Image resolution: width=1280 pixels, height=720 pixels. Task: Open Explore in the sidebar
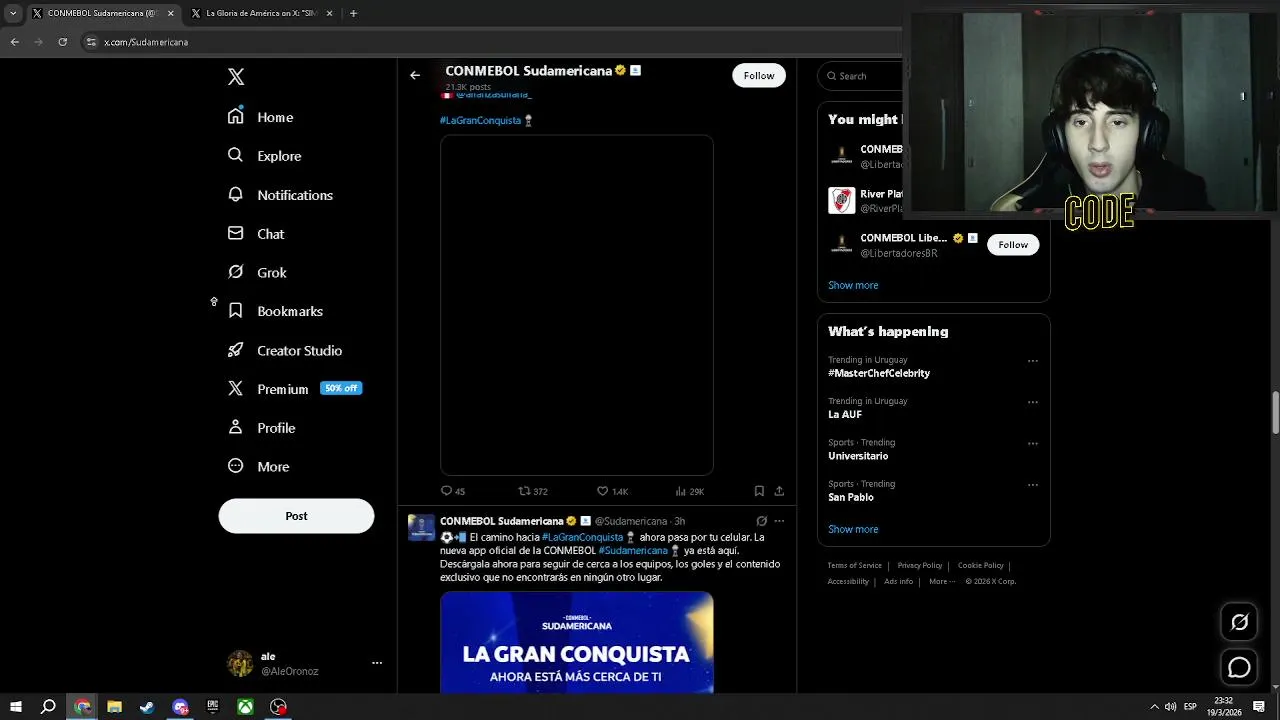tap(264, 156)
